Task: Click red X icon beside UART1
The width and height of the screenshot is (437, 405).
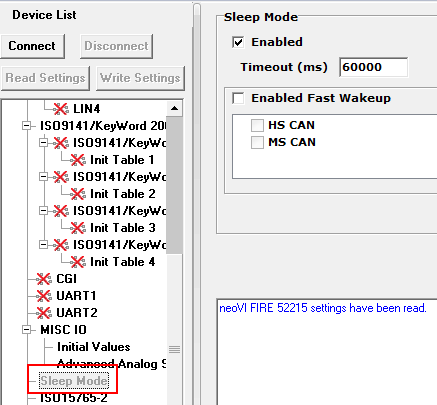Action: (x=44, y=296)
